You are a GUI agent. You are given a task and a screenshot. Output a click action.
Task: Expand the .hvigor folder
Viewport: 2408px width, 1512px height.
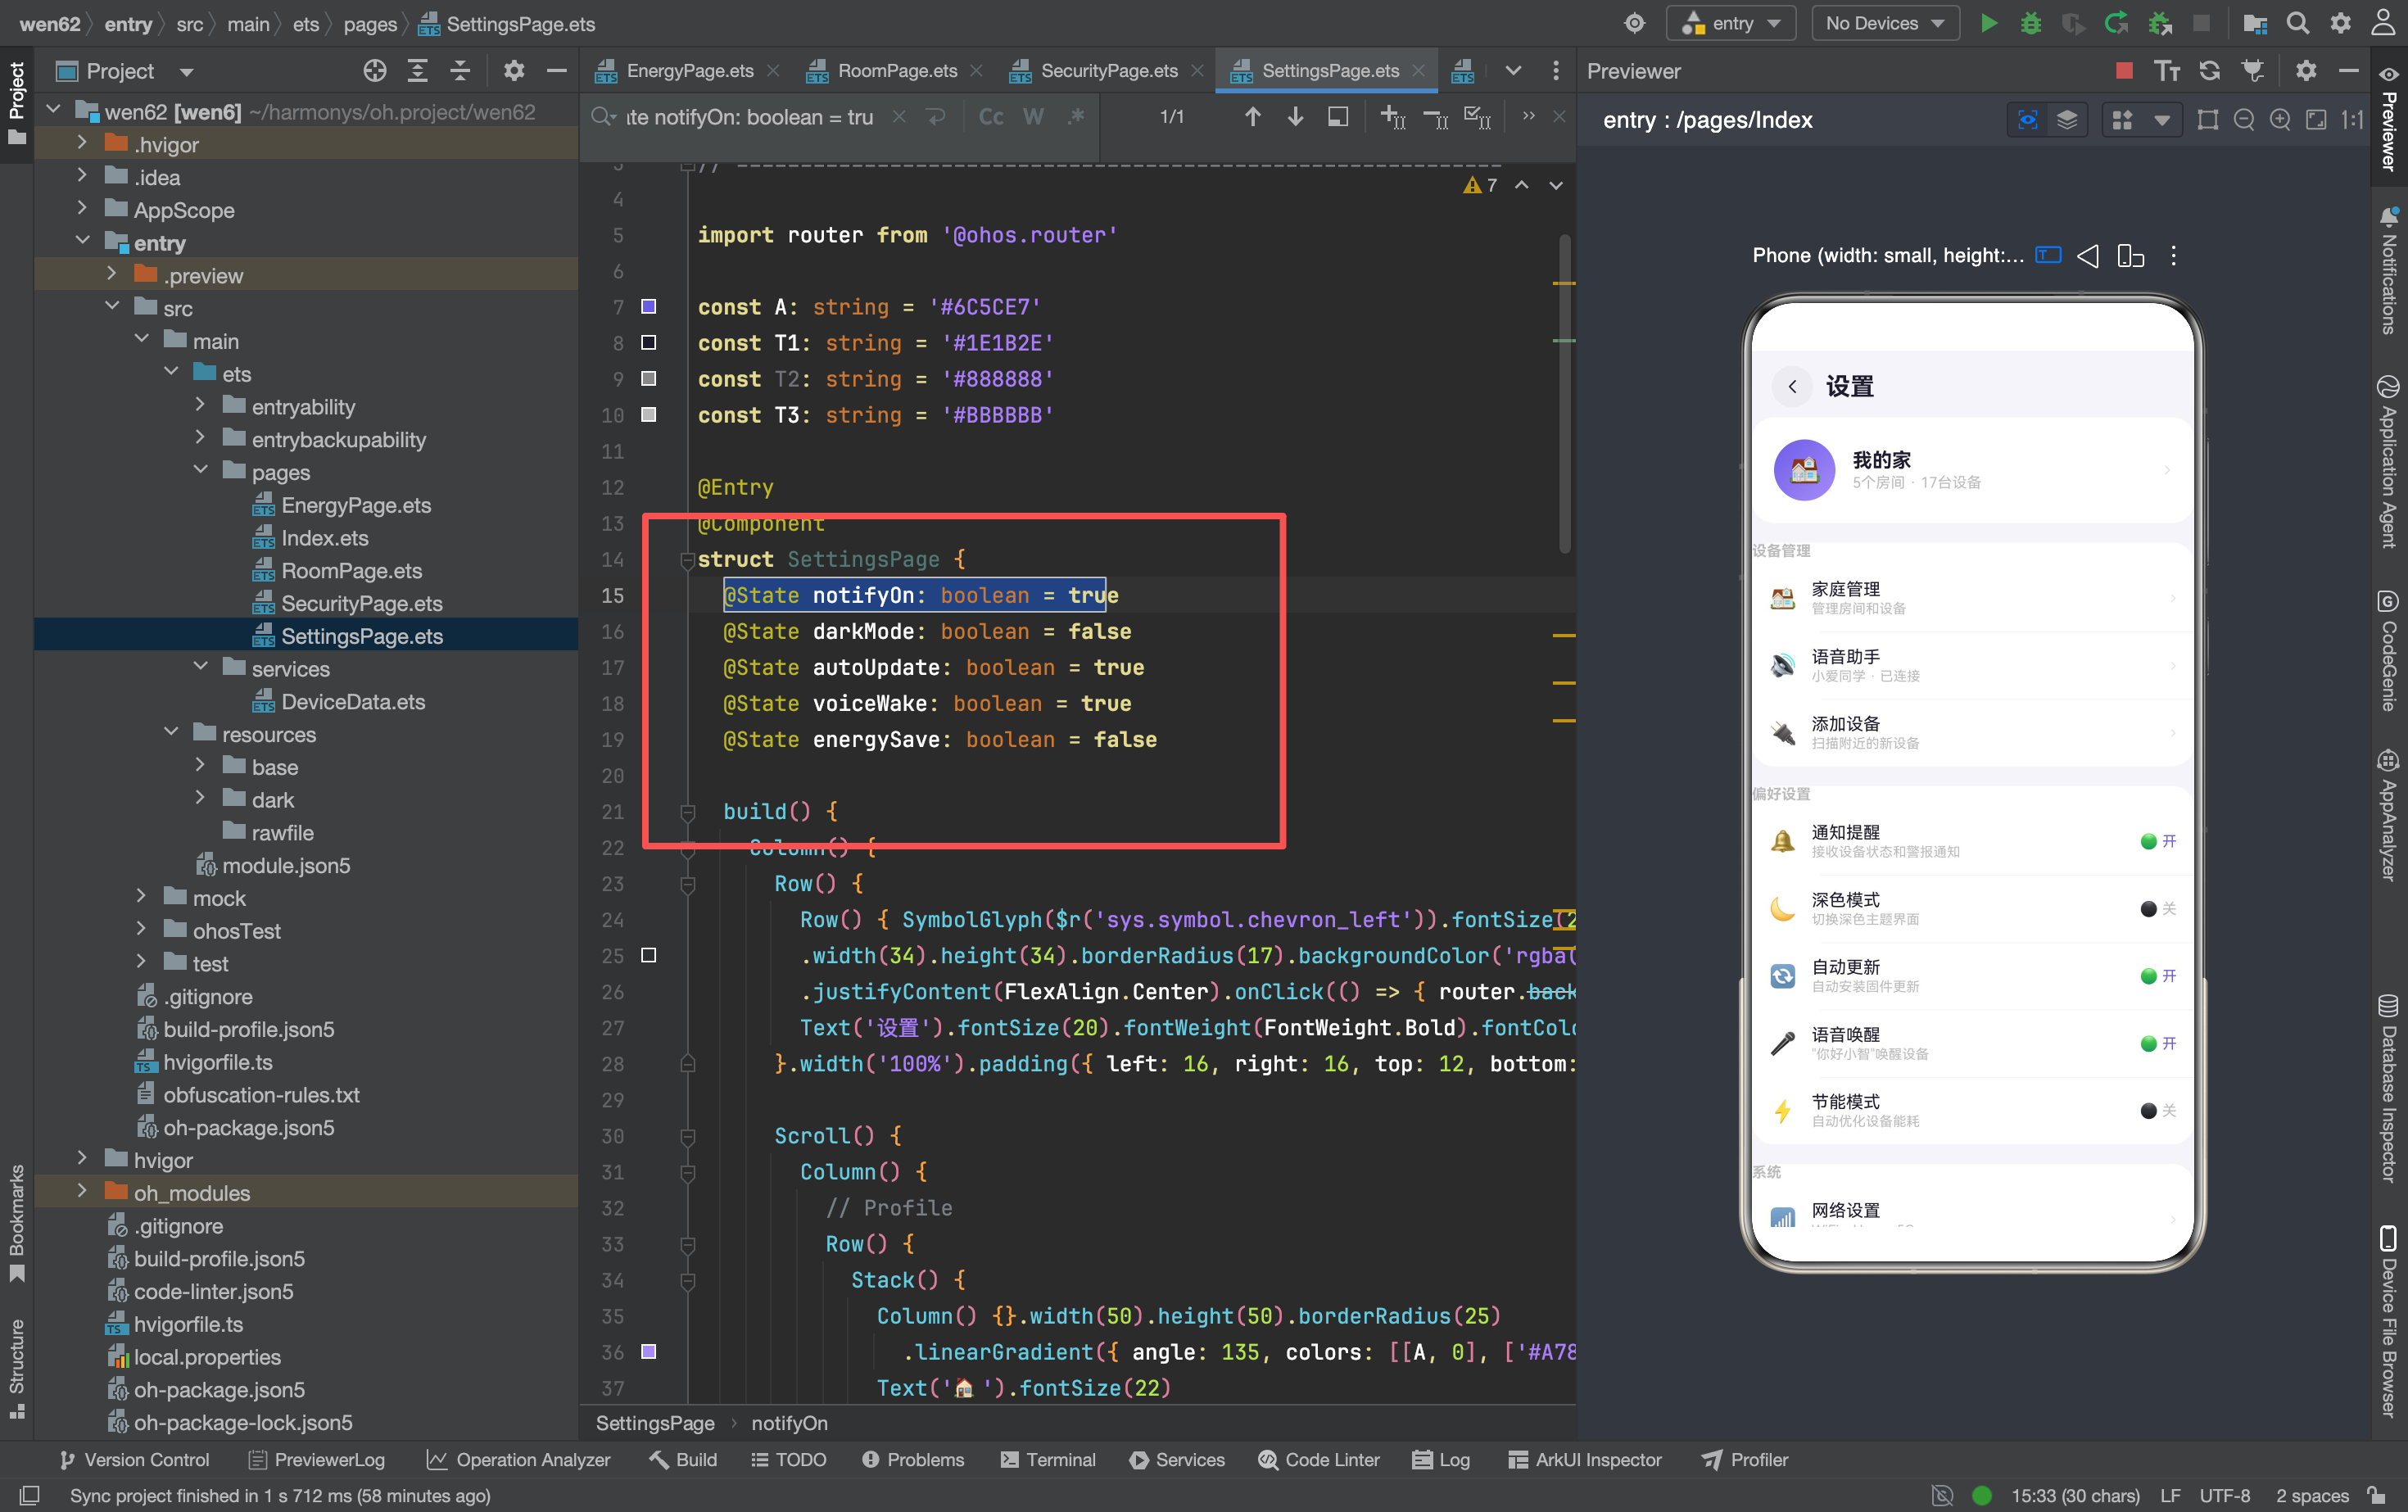[82, 144]
